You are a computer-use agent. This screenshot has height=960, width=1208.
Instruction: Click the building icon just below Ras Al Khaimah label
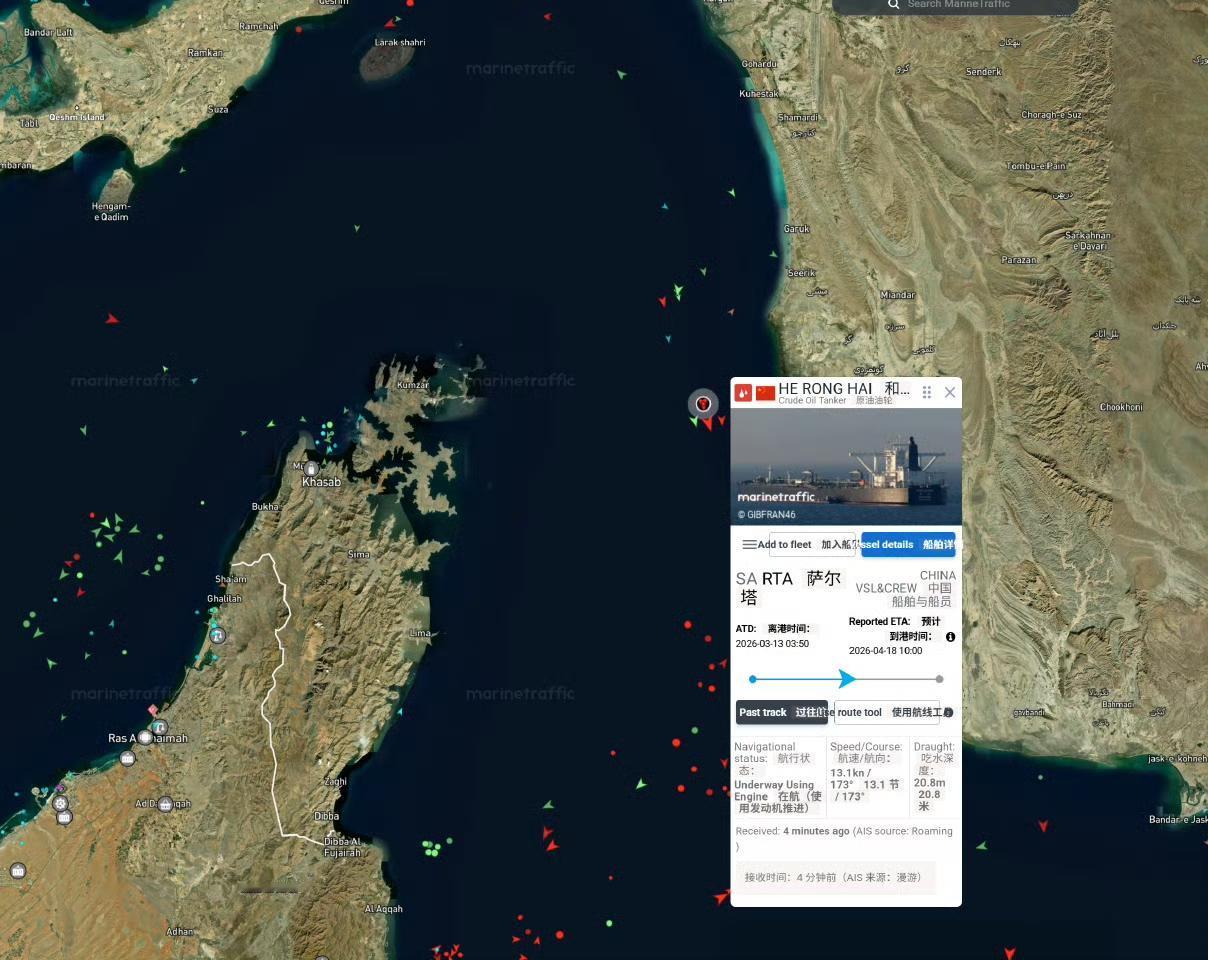127,758
